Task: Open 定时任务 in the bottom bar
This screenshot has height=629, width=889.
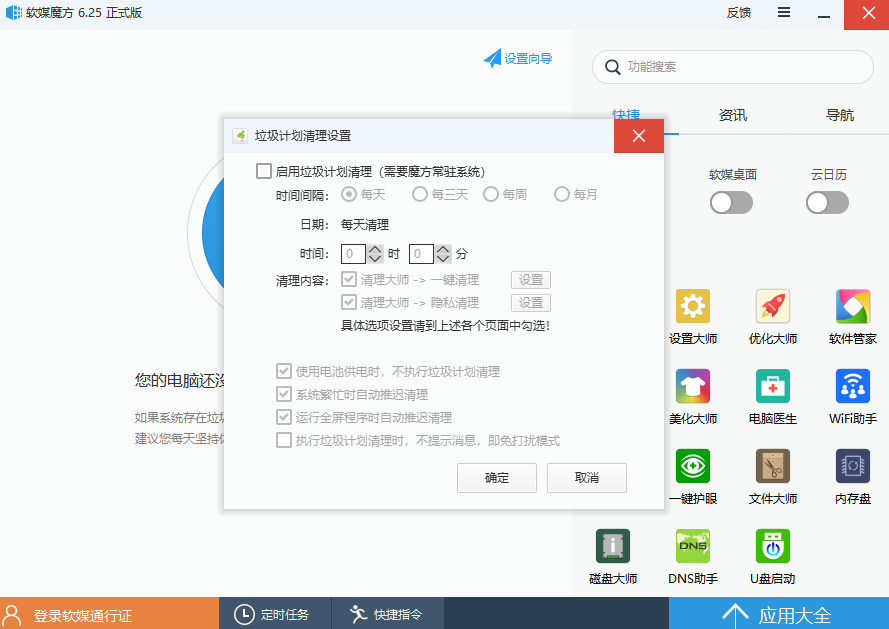Action: tap(274, 614)
